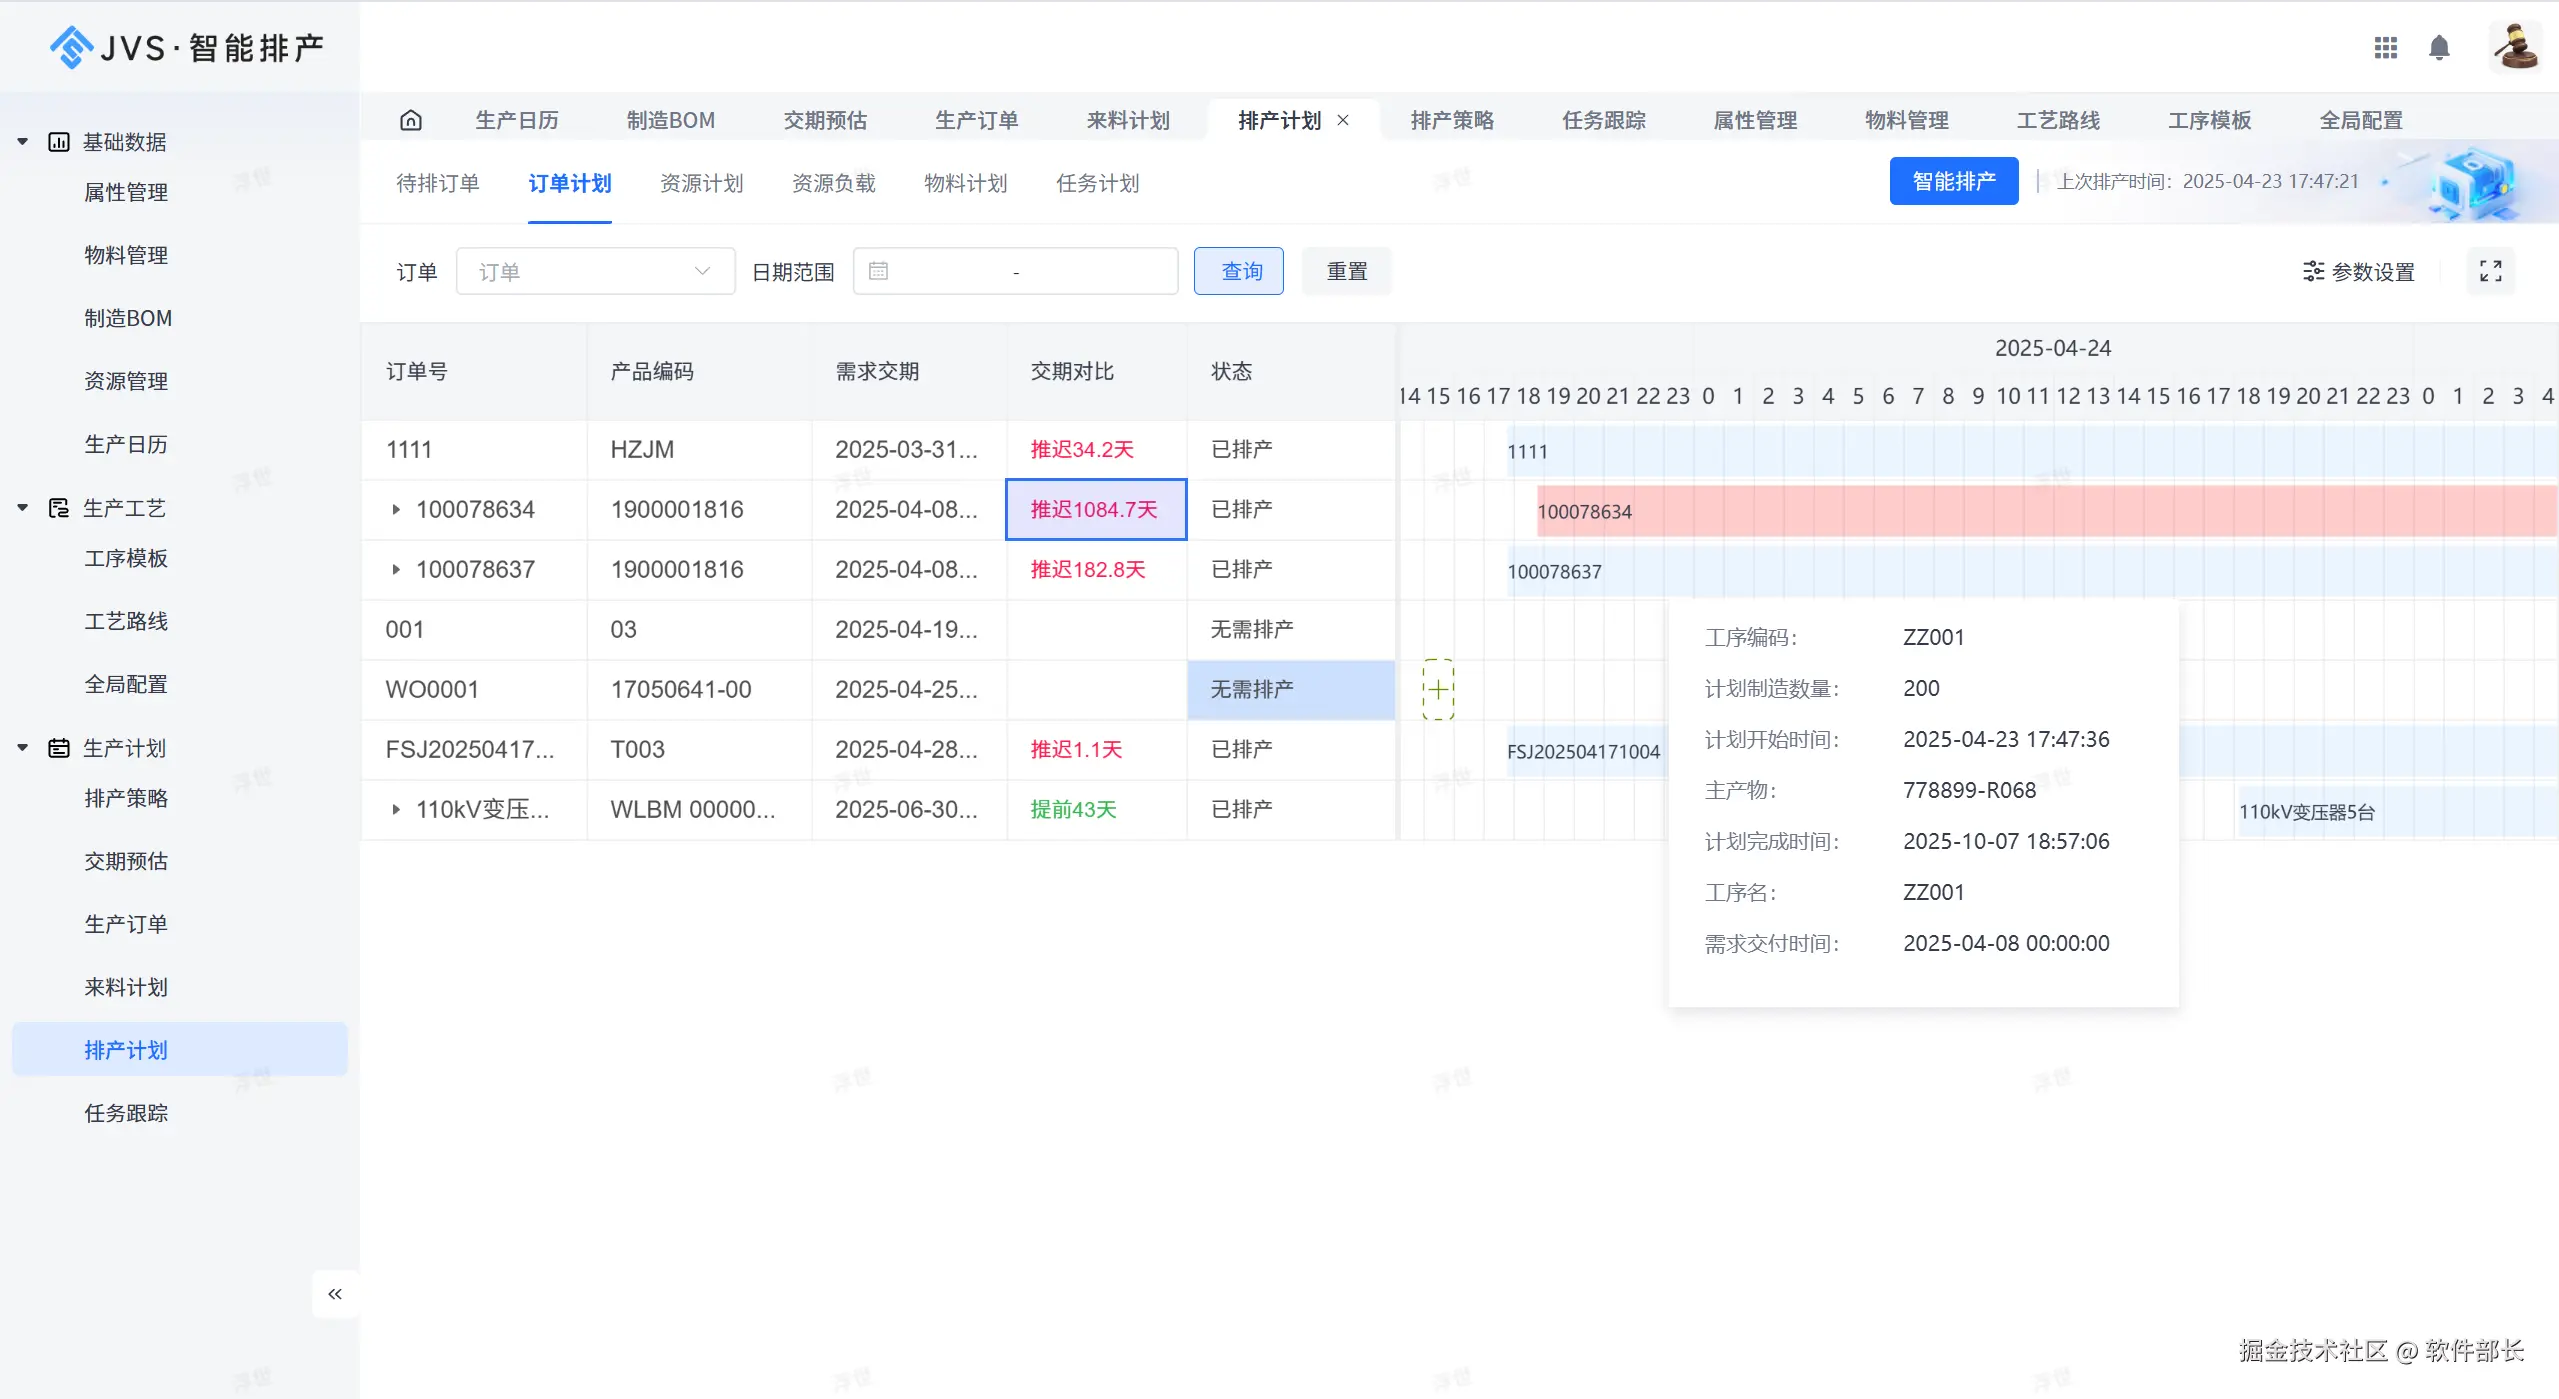Expand order 100078637 row
The width and height of the screenshot is (2559, 1399).
click(396, 570)
